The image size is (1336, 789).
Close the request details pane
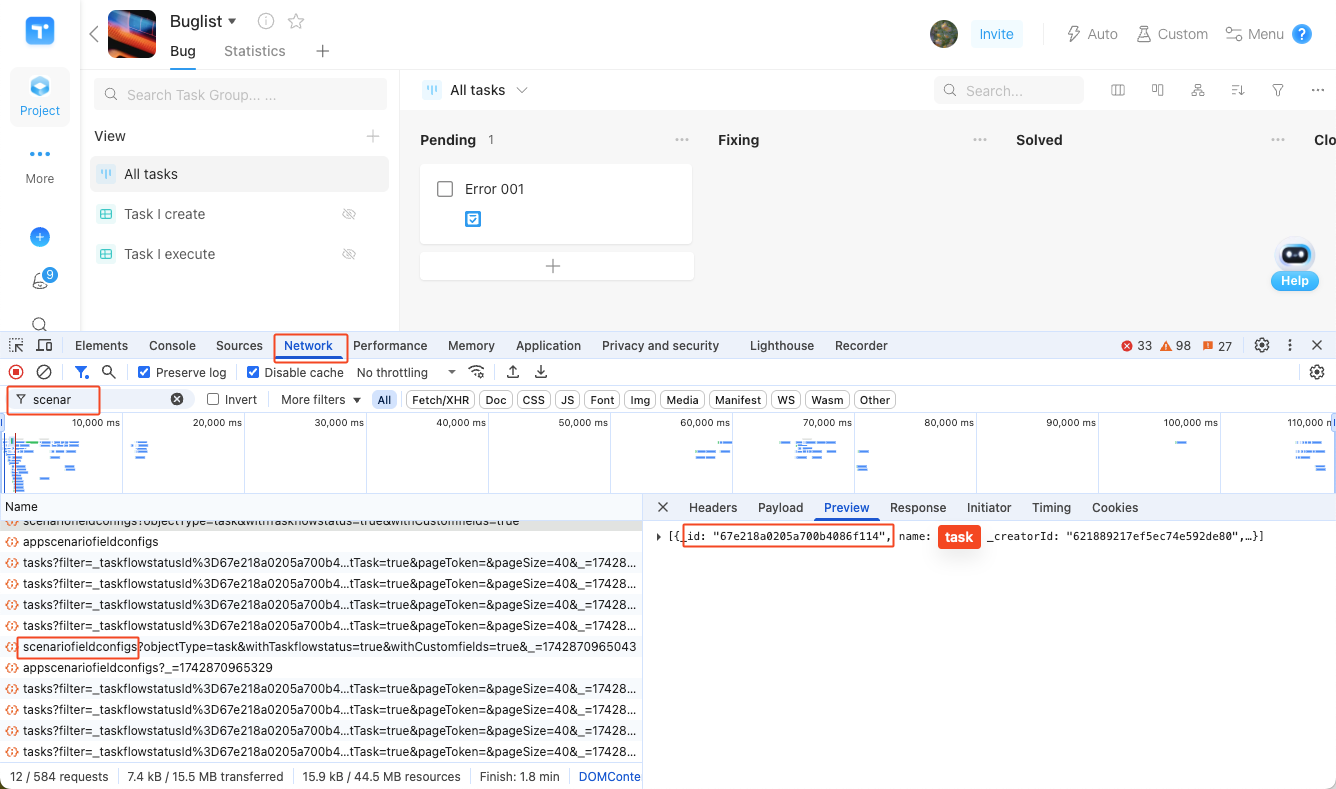[x=663, y=507]
